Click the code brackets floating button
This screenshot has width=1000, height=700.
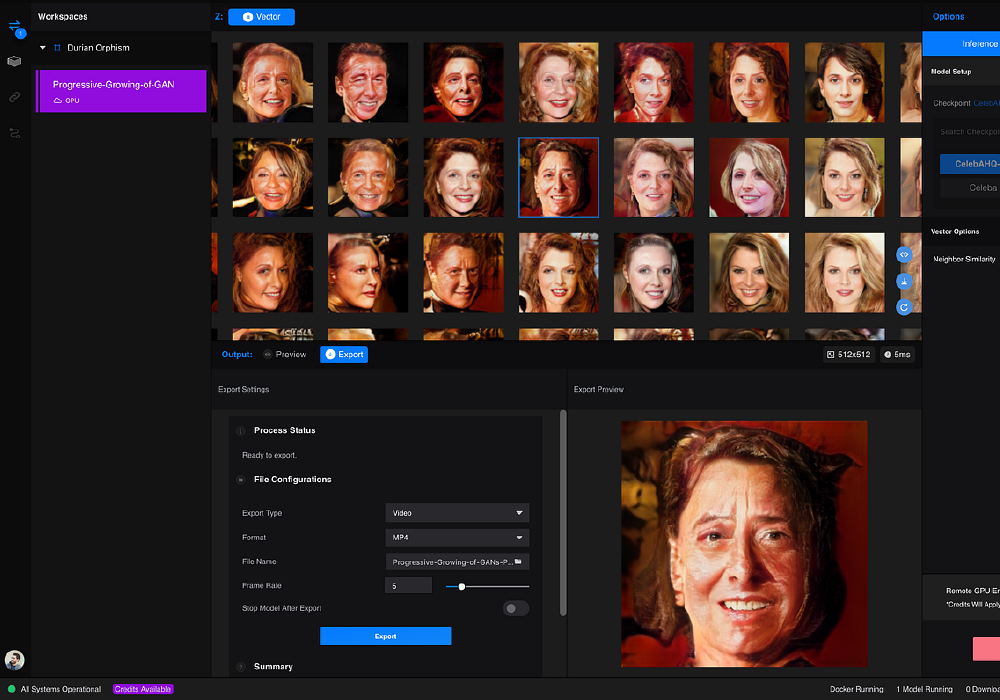tap(904, 255)
